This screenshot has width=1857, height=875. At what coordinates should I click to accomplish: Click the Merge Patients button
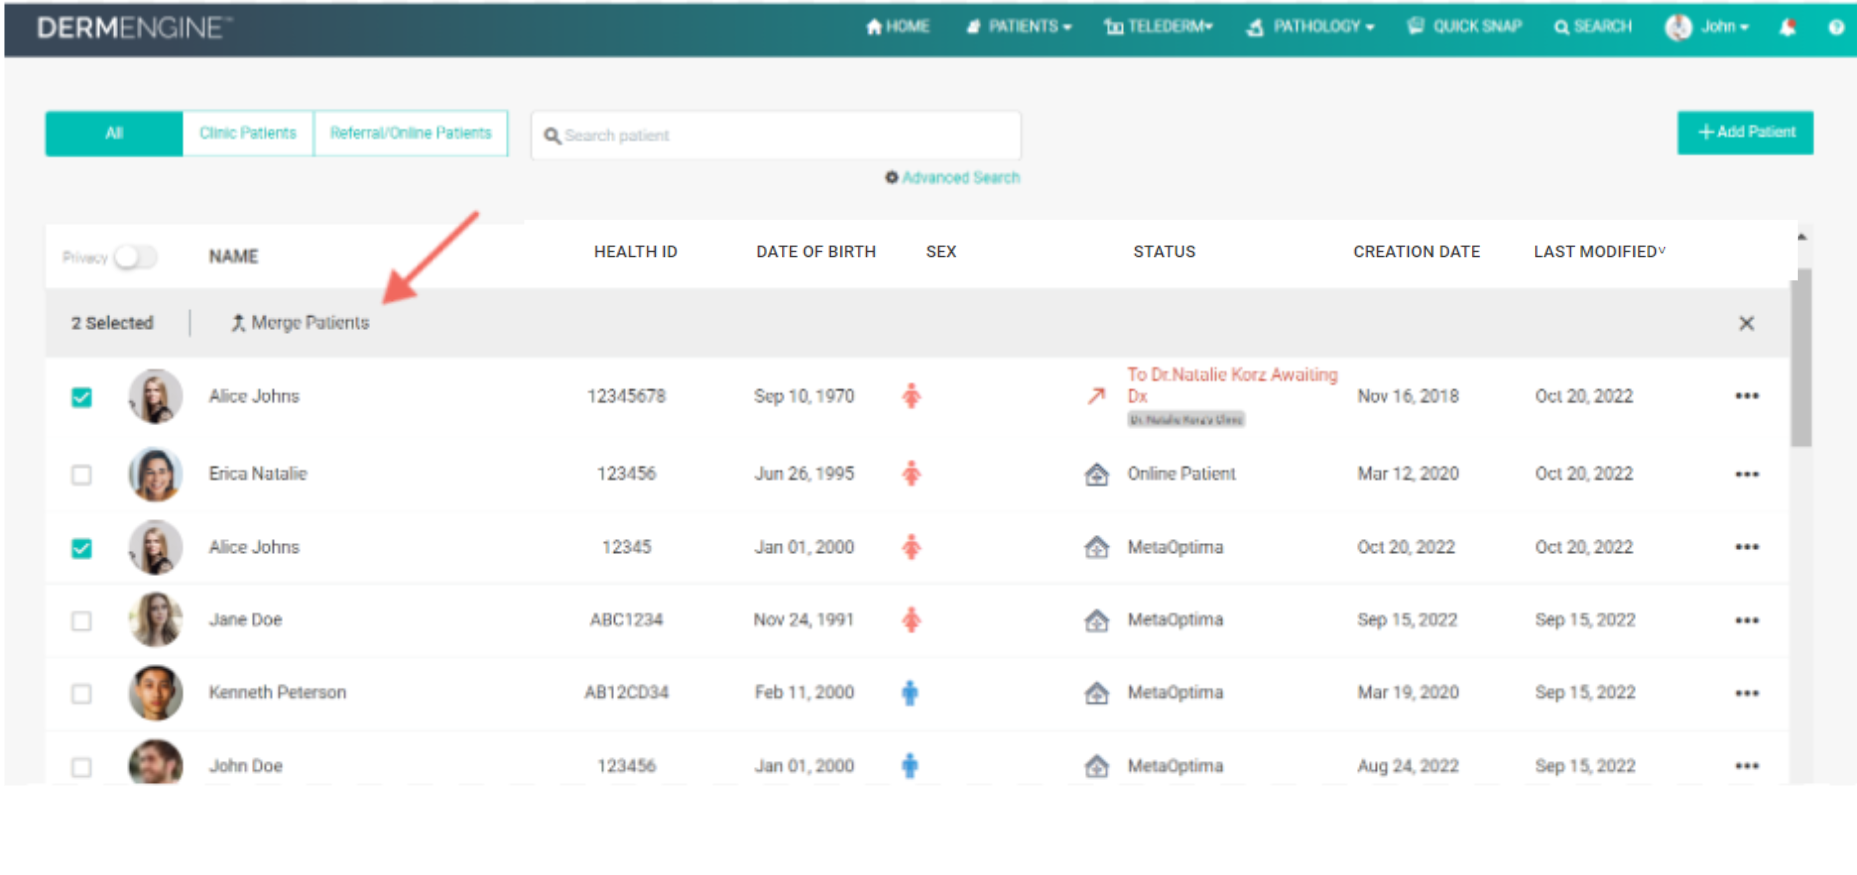[x=300, y=323]
